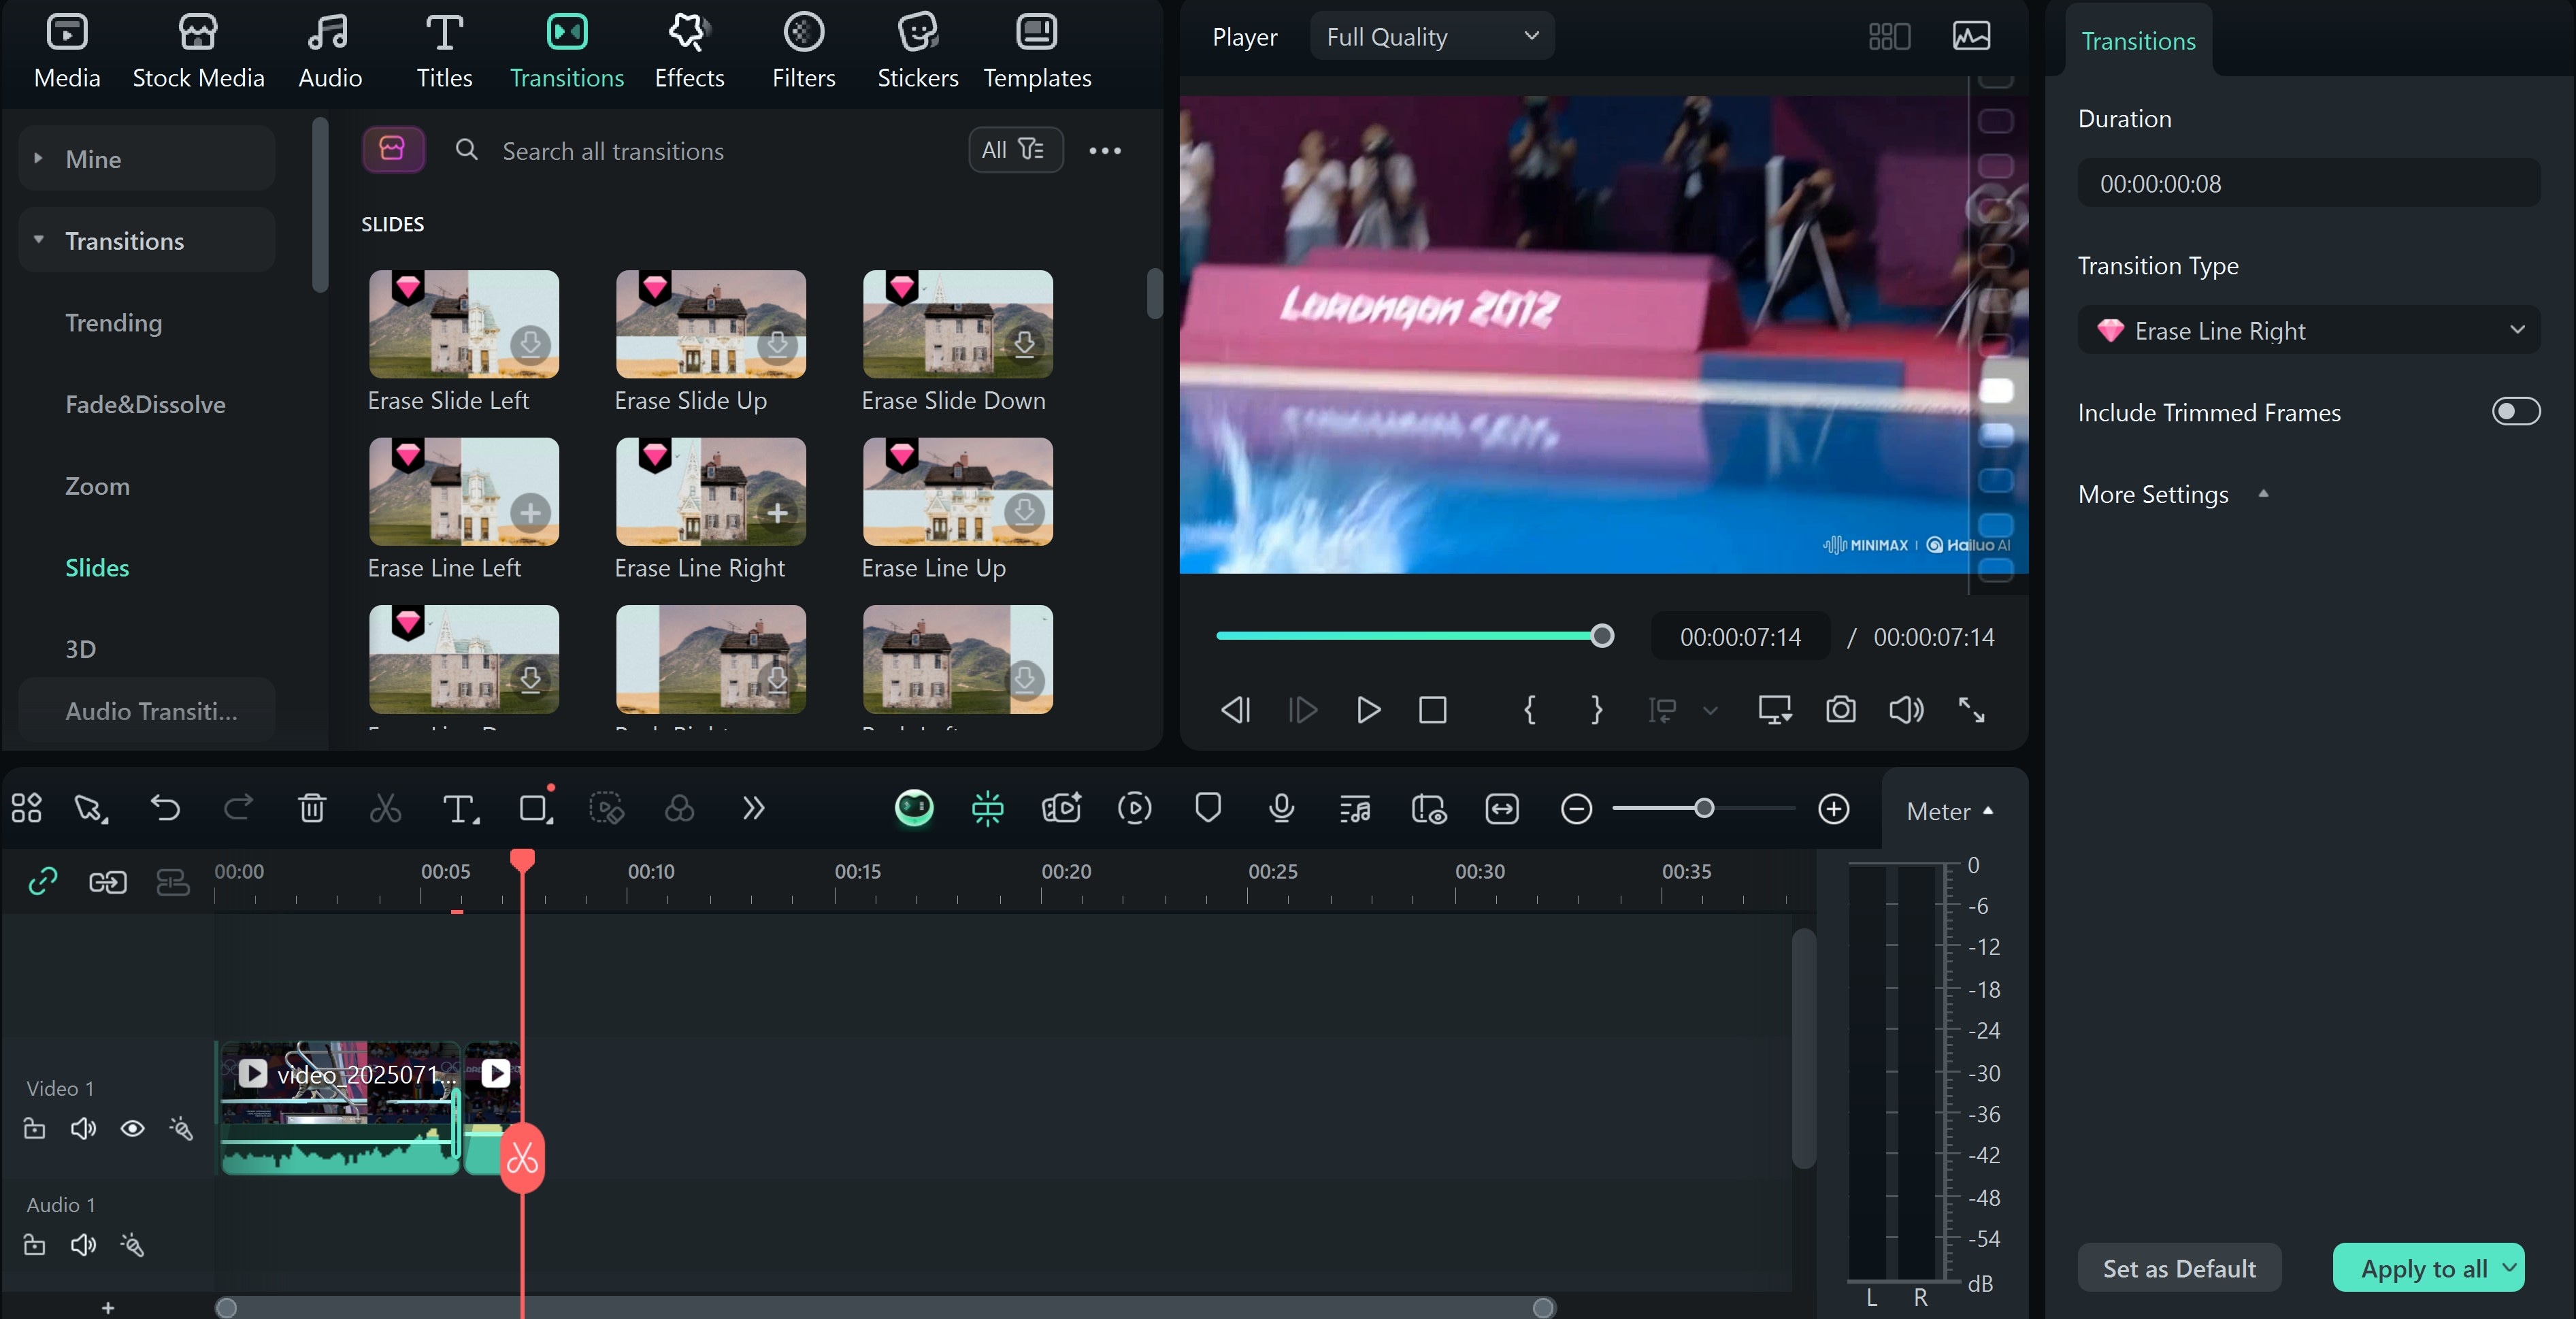Image resolution: width=2576 pixels, height=1319 pixels.
Task: Switch to the Filters tab
Action: point(803,51)
